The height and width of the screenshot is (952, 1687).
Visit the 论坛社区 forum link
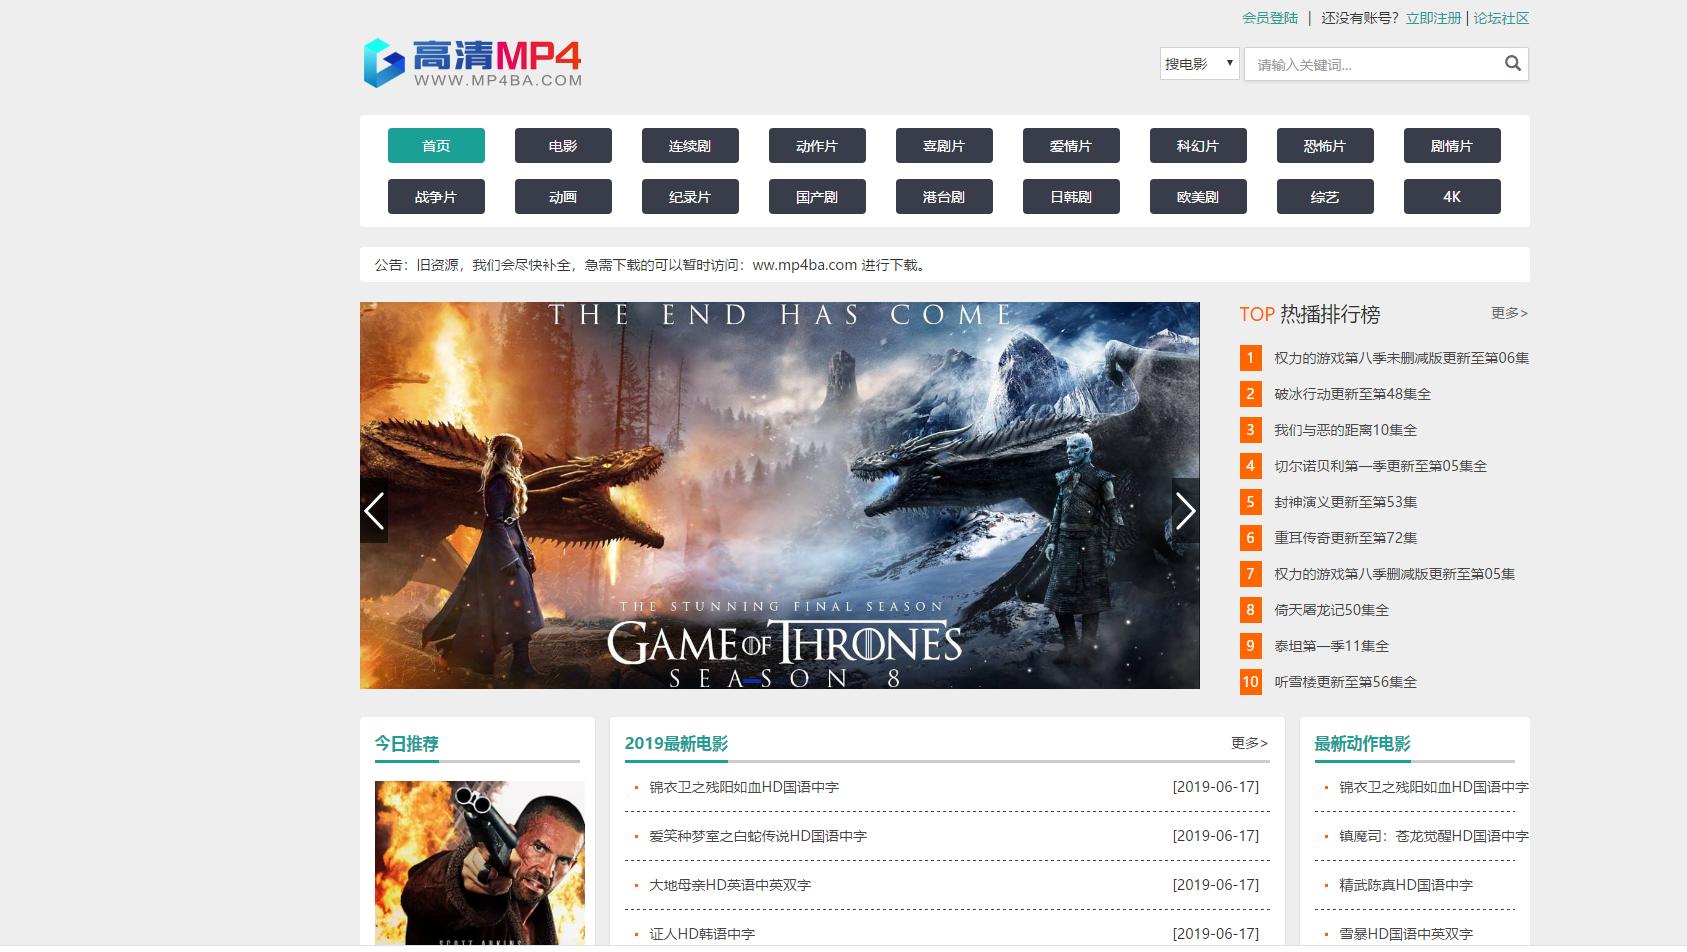pyautogui.click(x=1501, y=18)
